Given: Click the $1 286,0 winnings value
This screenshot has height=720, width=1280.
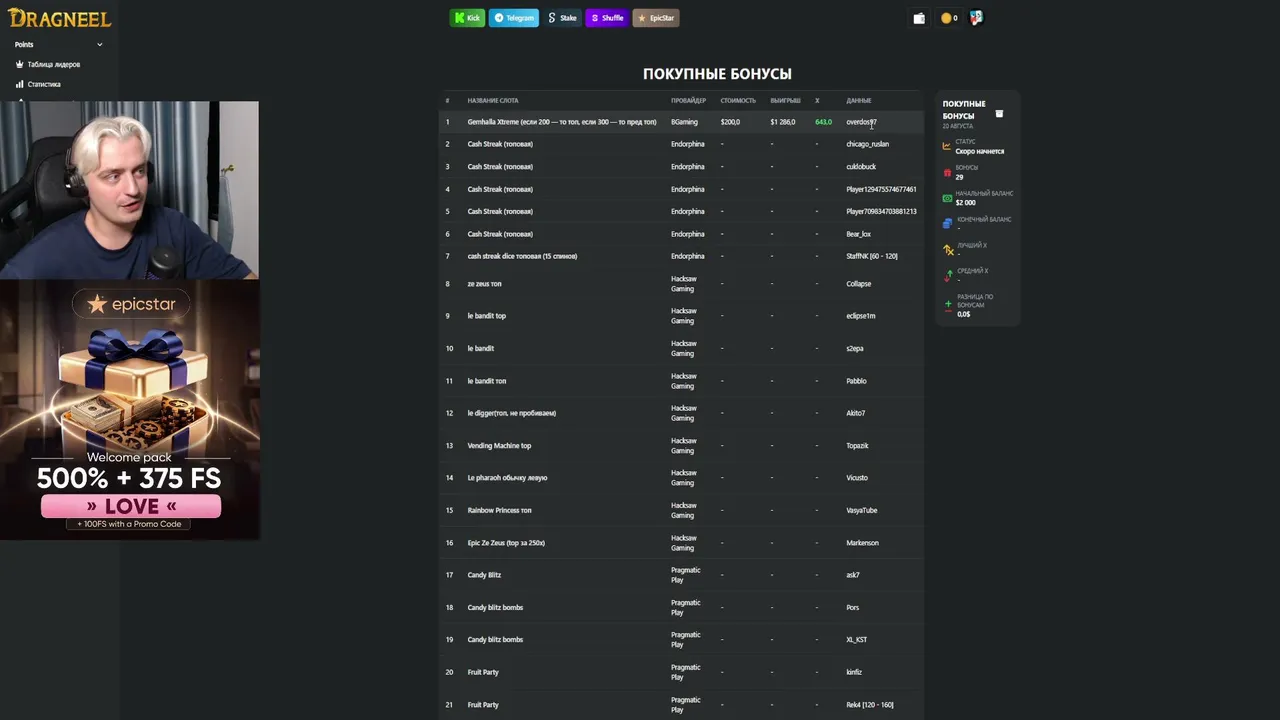Looking at the screenshot, I should point(782,122).
